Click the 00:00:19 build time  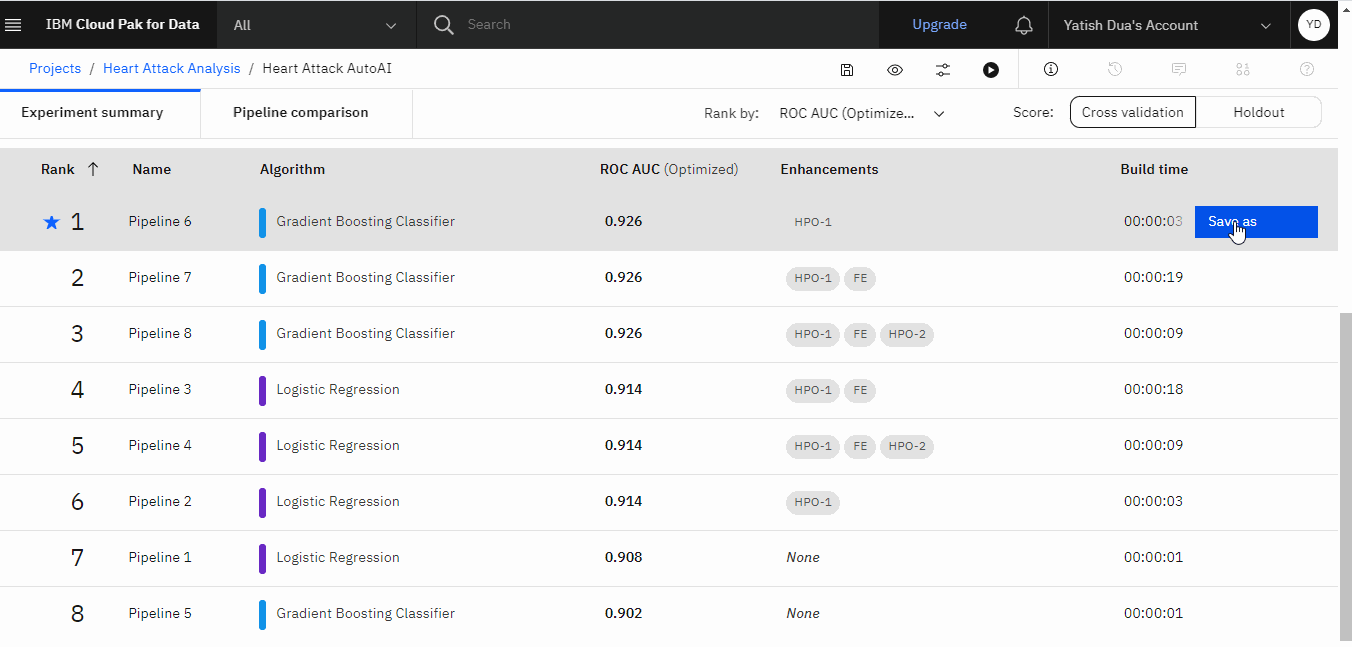pos(1153,278)
